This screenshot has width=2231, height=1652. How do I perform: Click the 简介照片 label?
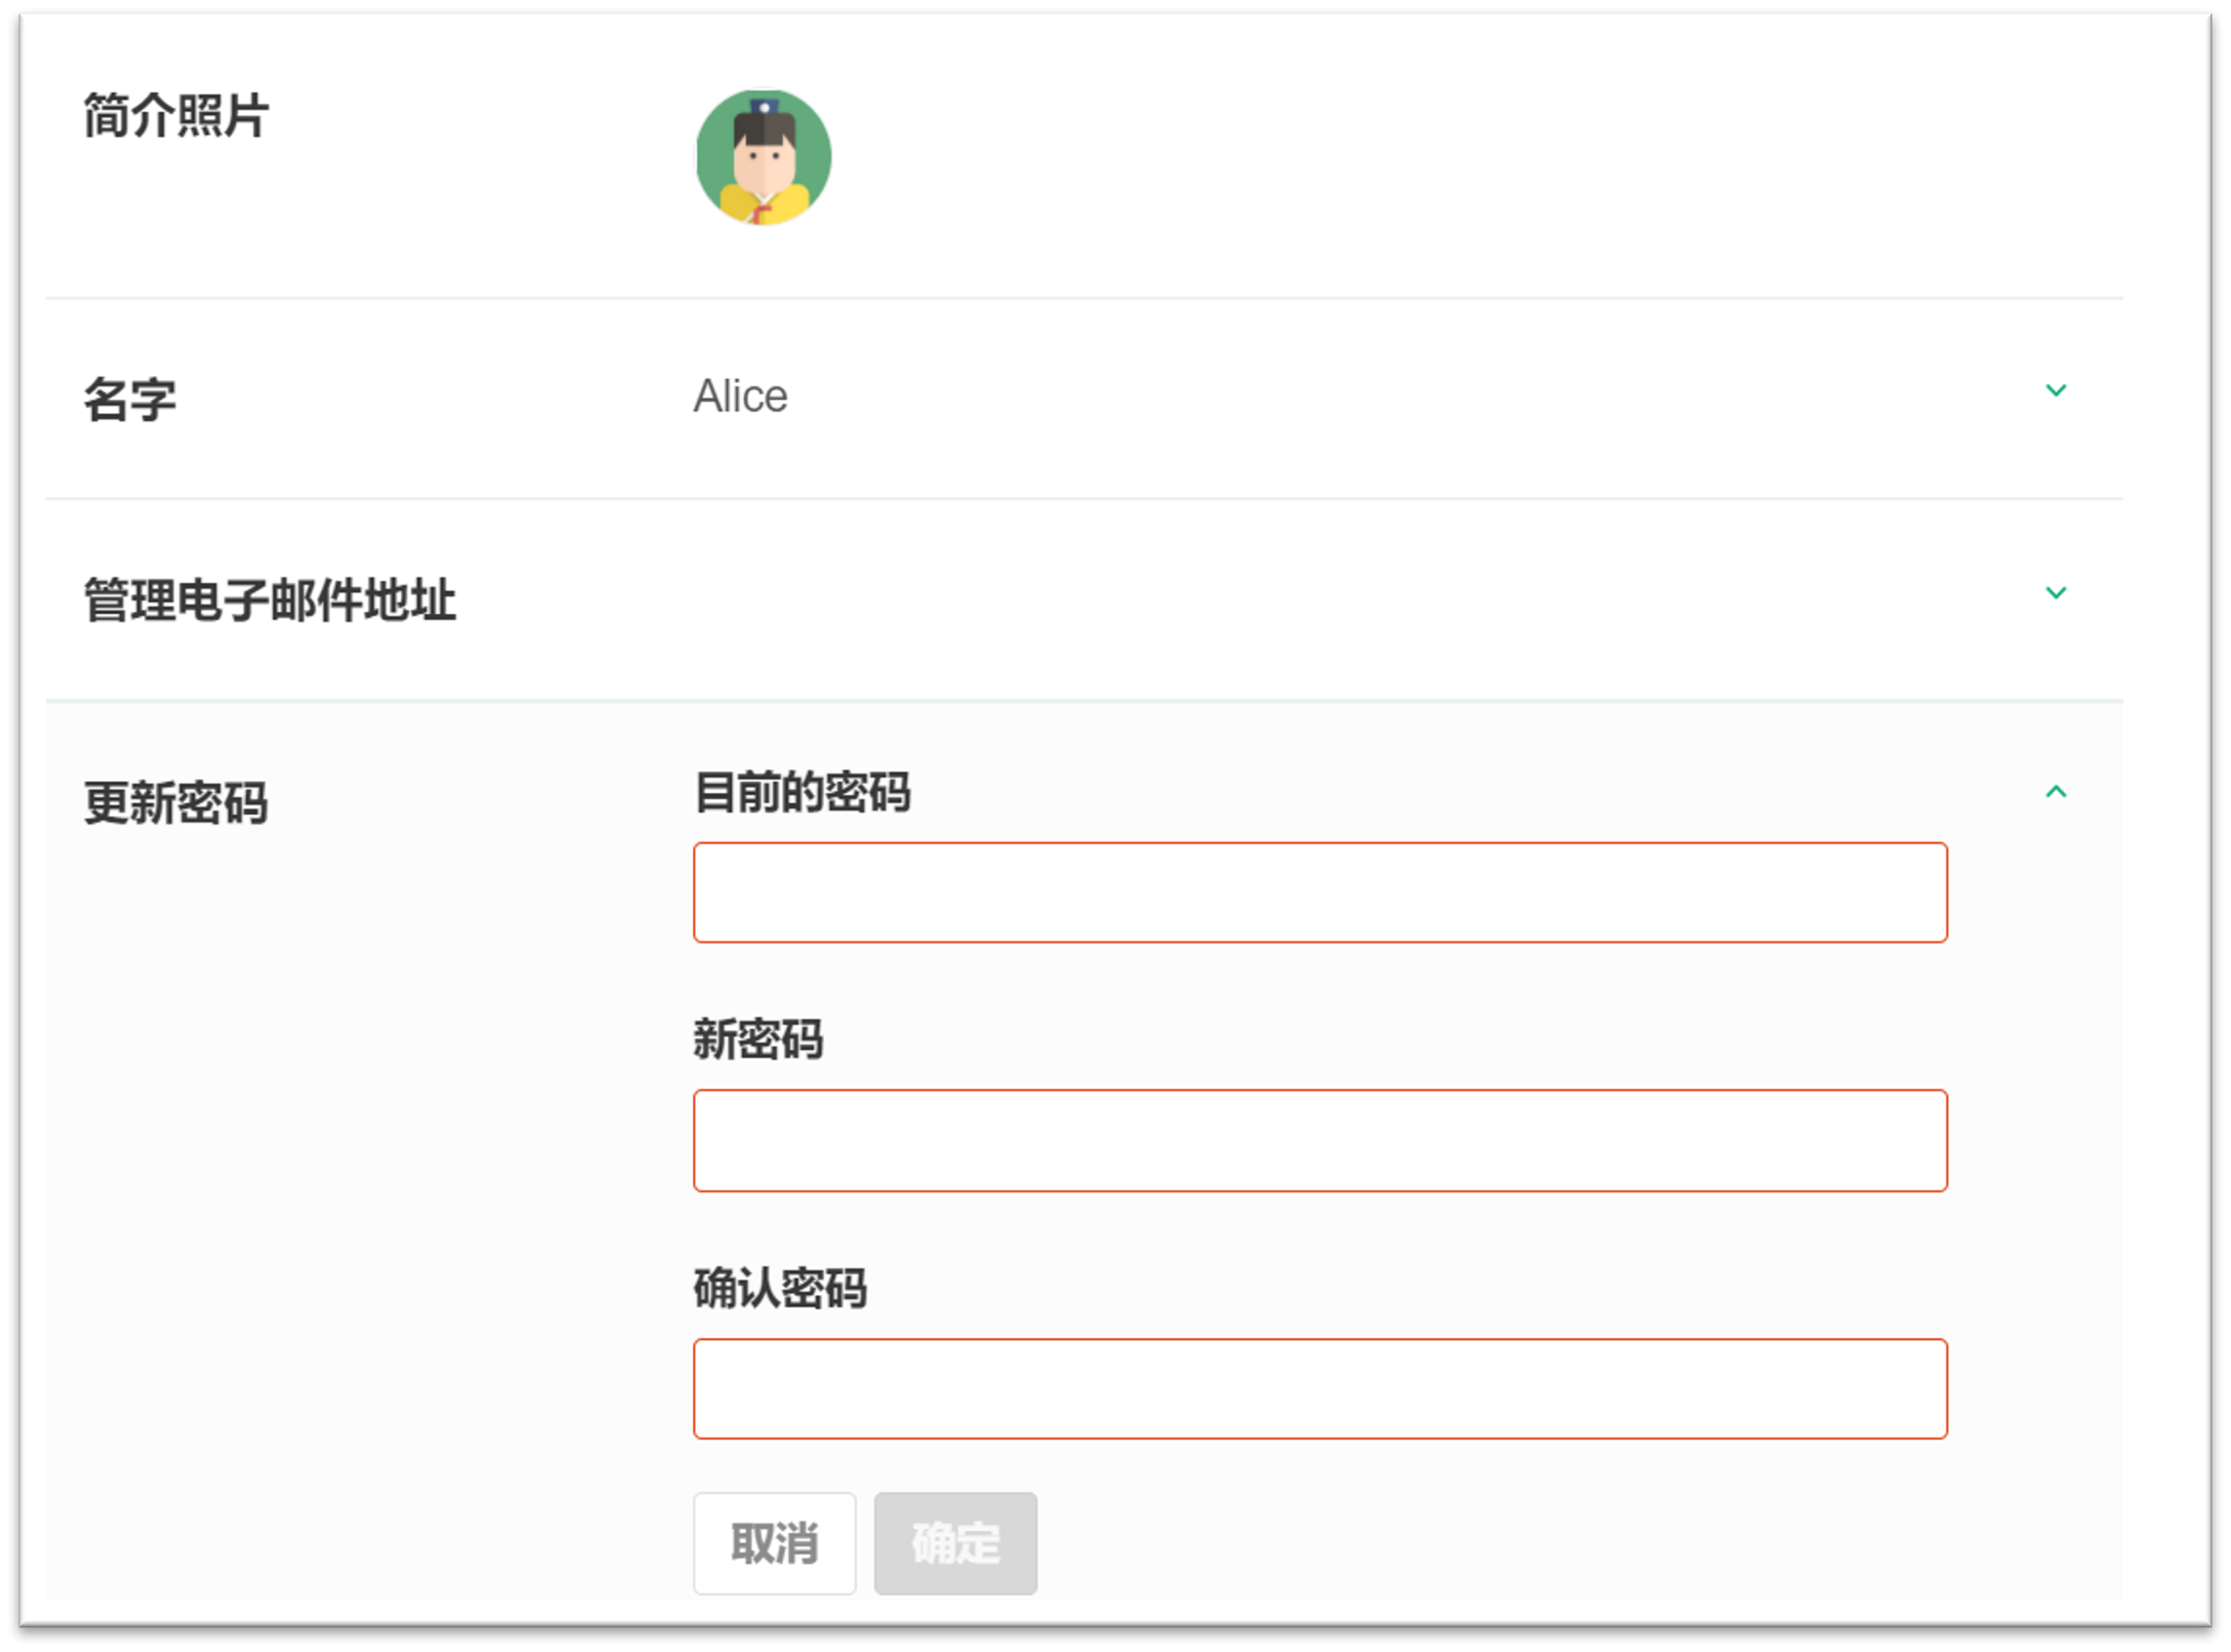[176, 115]
